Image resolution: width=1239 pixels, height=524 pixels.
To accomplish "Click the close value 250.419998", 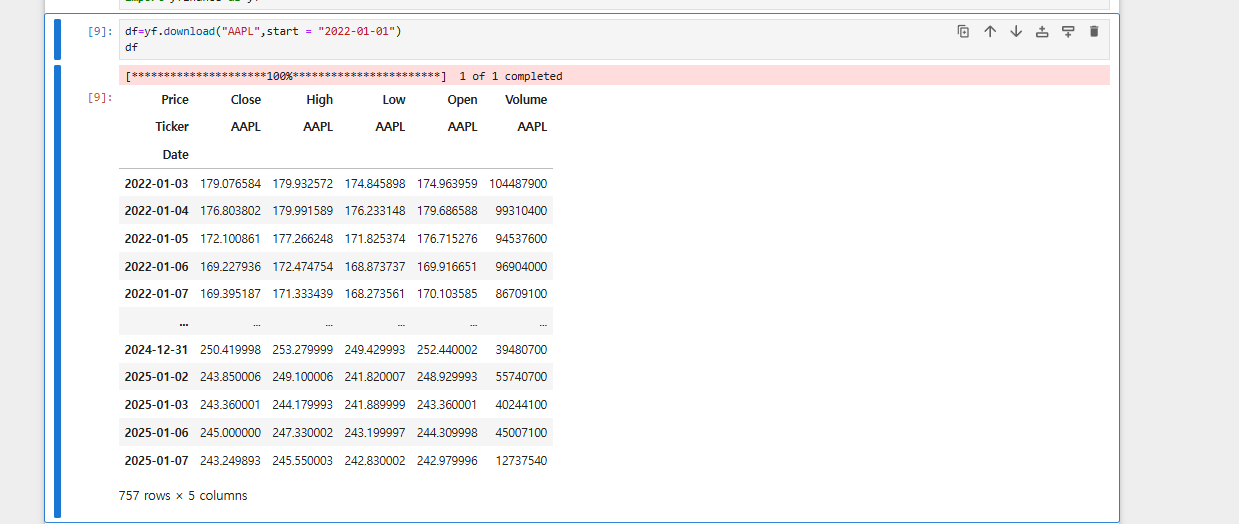I will tap(231, 350).
